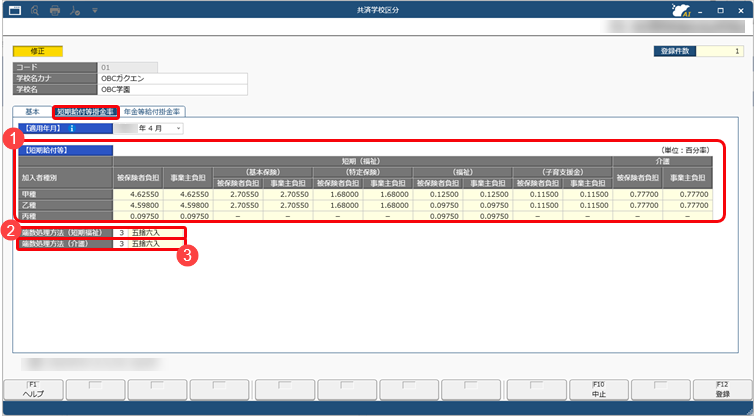Click the 学校名カナ field with OBCガクエン
Viewport: 754px width, 416px height.
(x=173, y=78)
